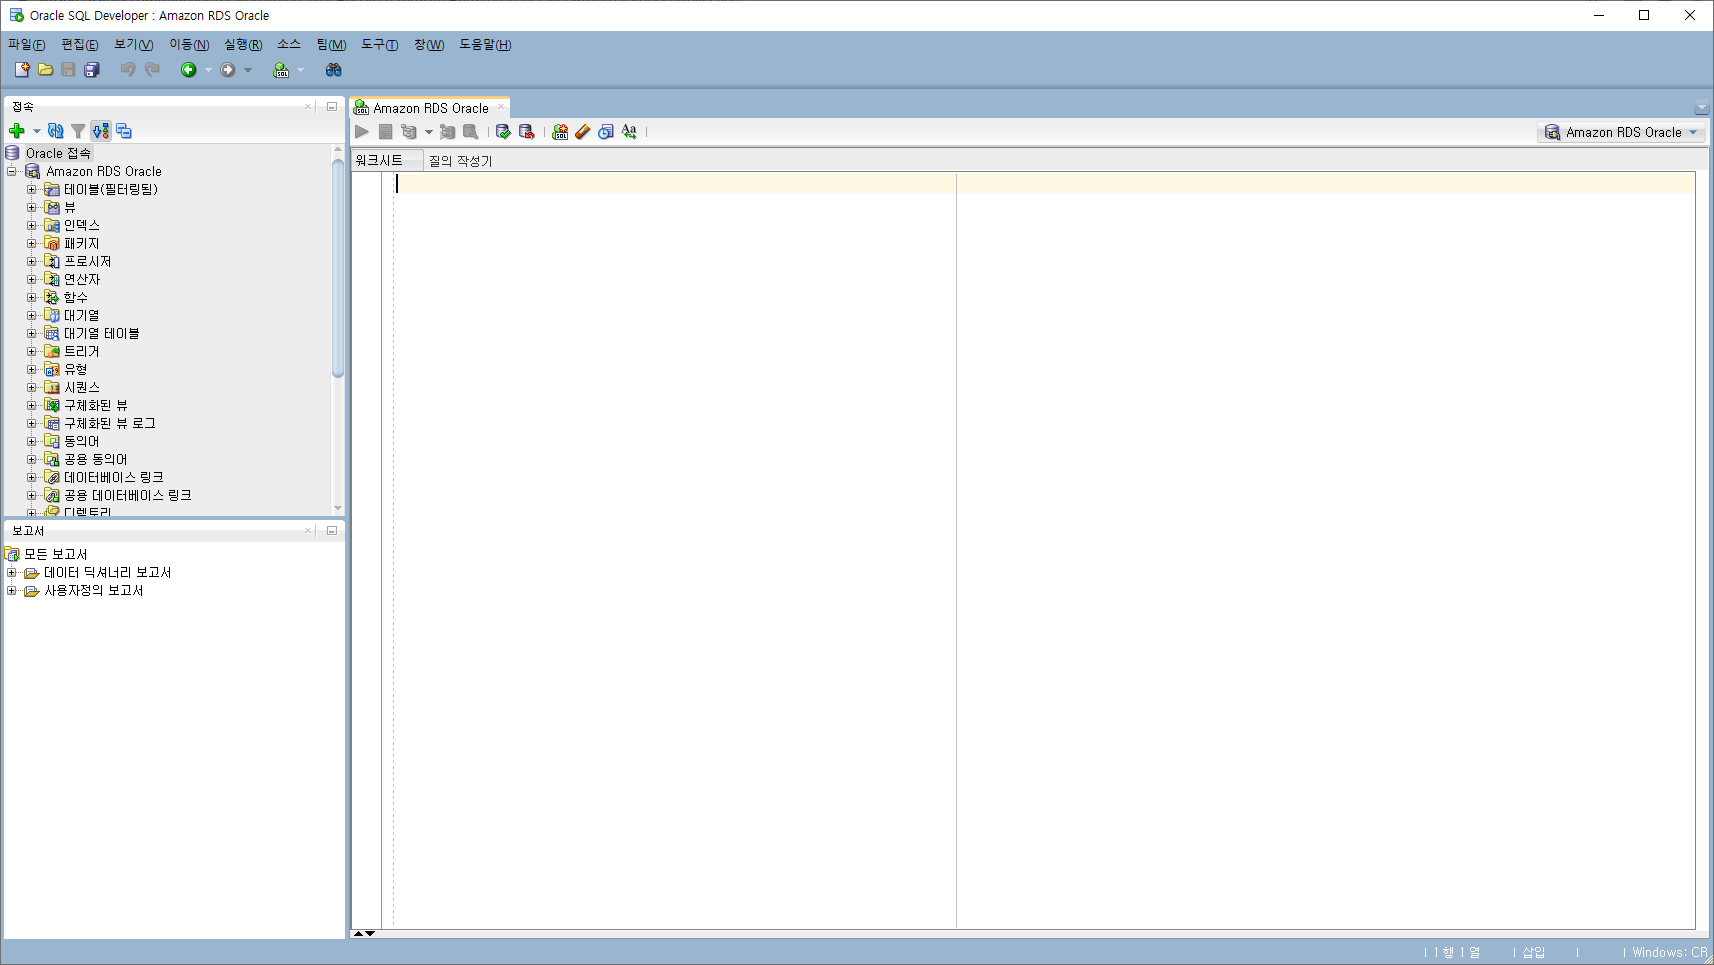Image resolution: width=1714 pixels, height=965 pixels.
Task: Open SQL History clock icon
Action: (x=606, y=132)
